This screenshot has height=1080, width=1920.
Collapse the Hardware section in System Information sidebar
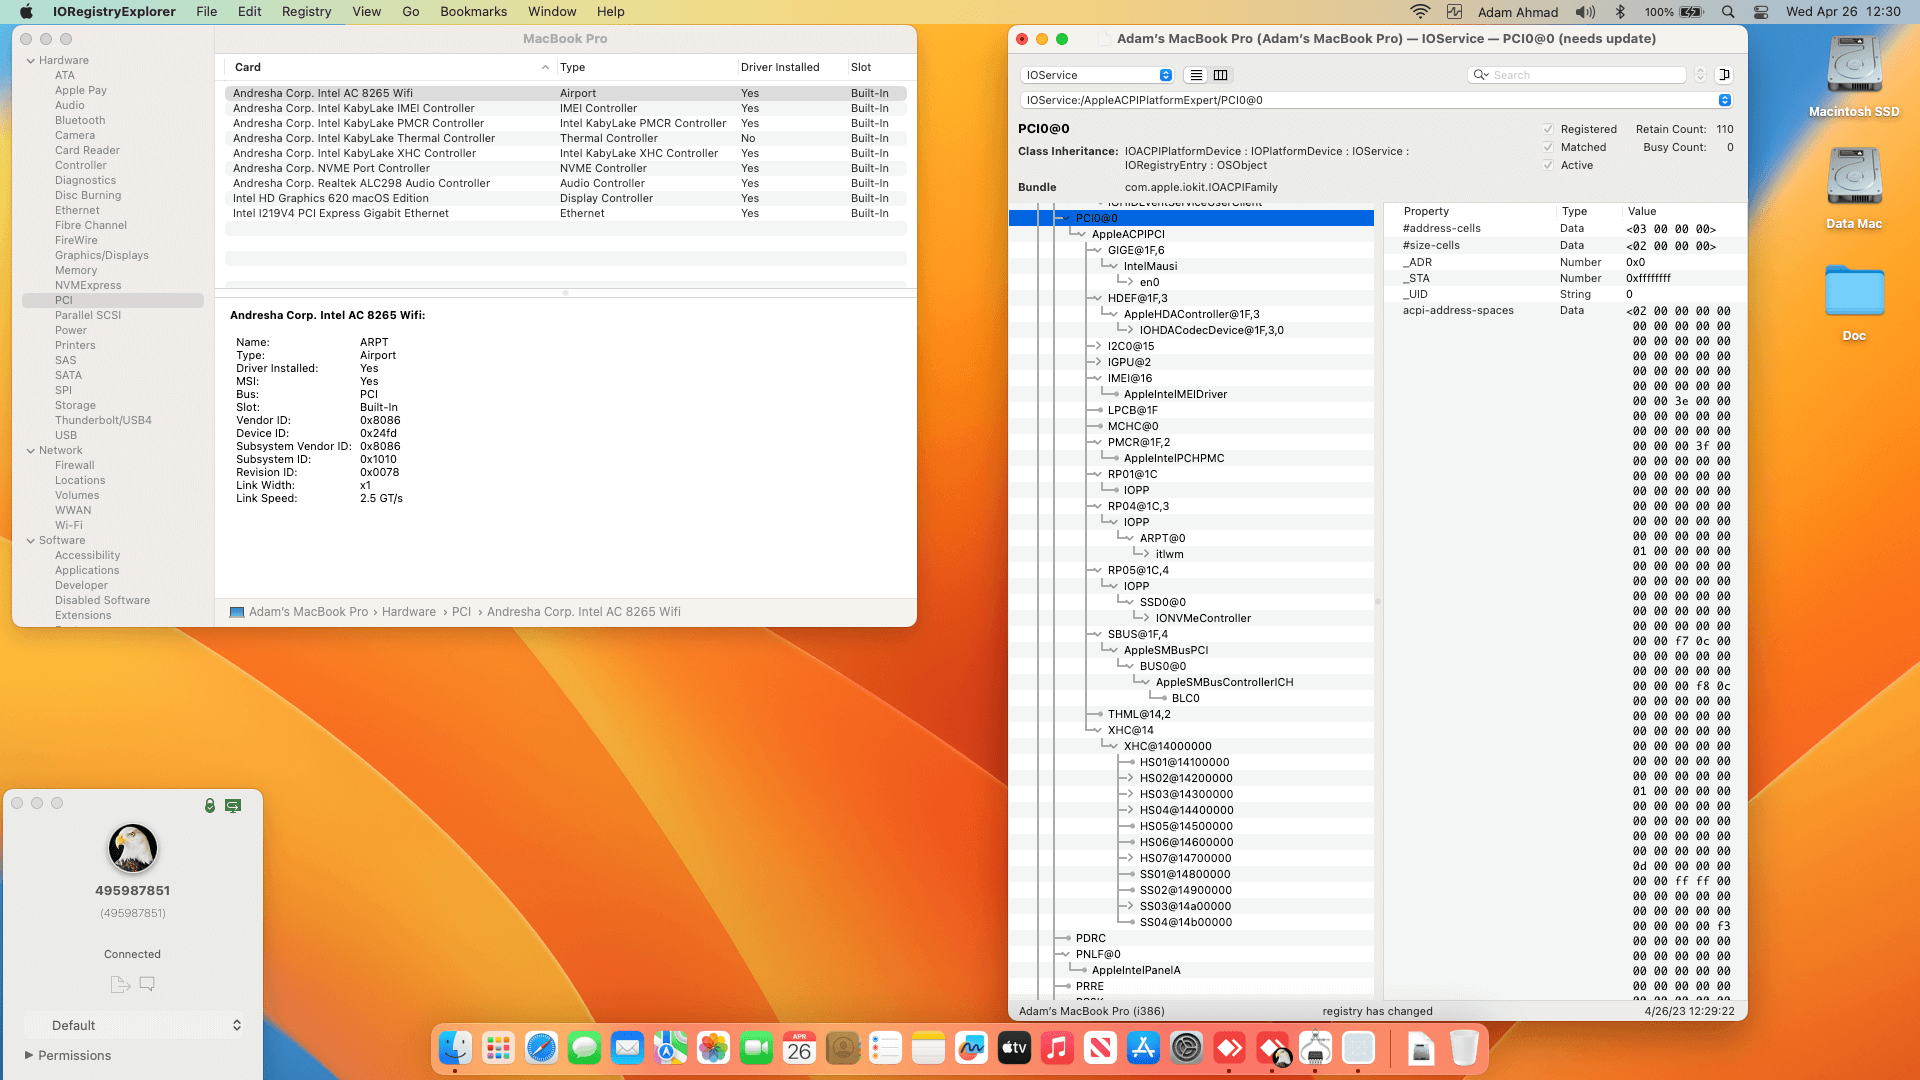[x=31, y=61]
